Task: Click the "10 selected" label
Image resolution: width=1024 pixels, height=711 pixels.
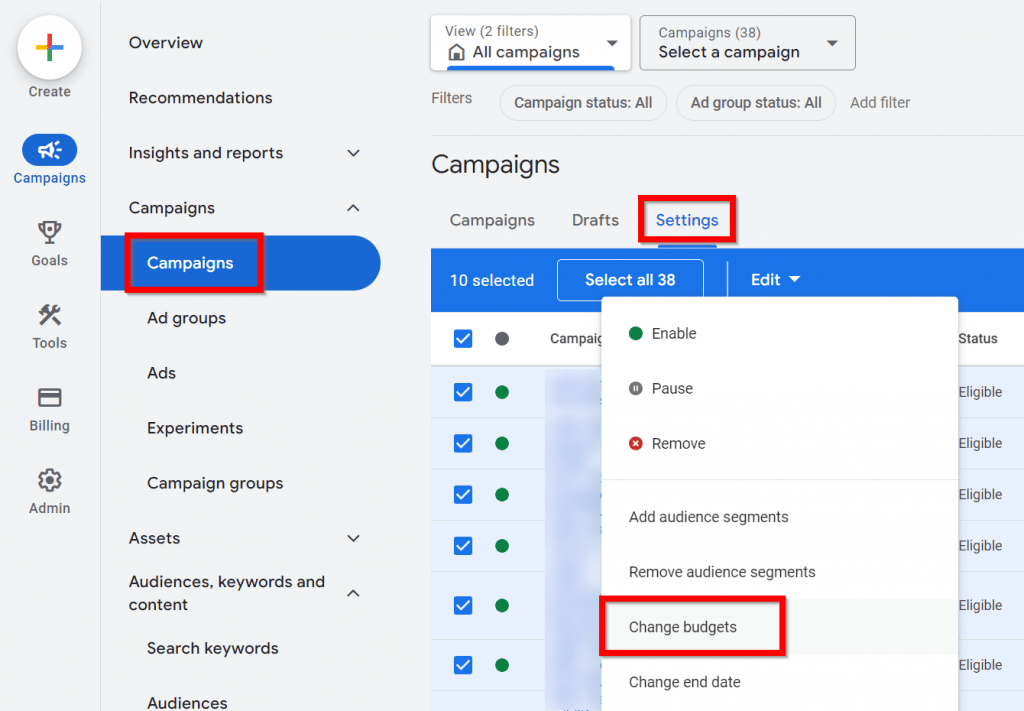Action: coord(492,280)
